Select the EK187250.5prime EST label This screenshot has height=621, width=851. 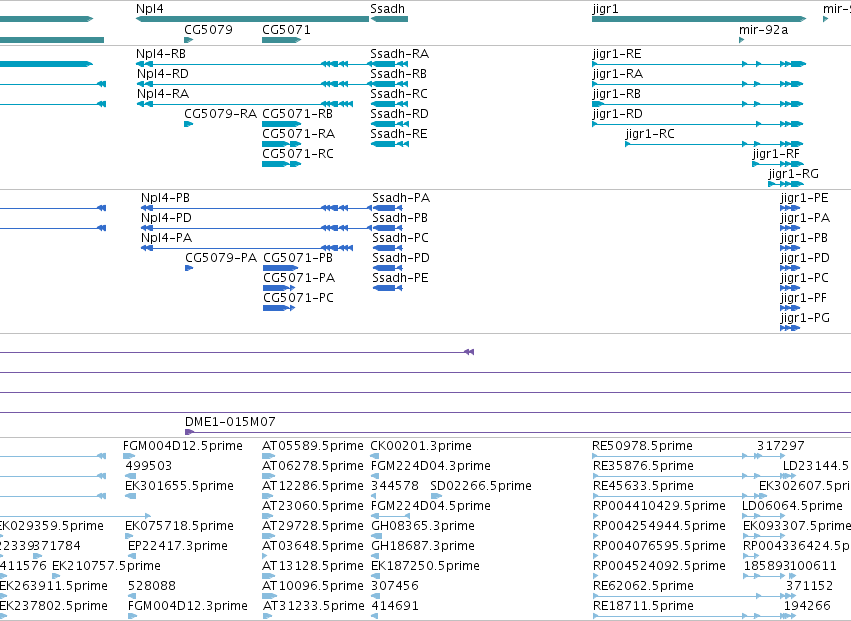(426, 566)
